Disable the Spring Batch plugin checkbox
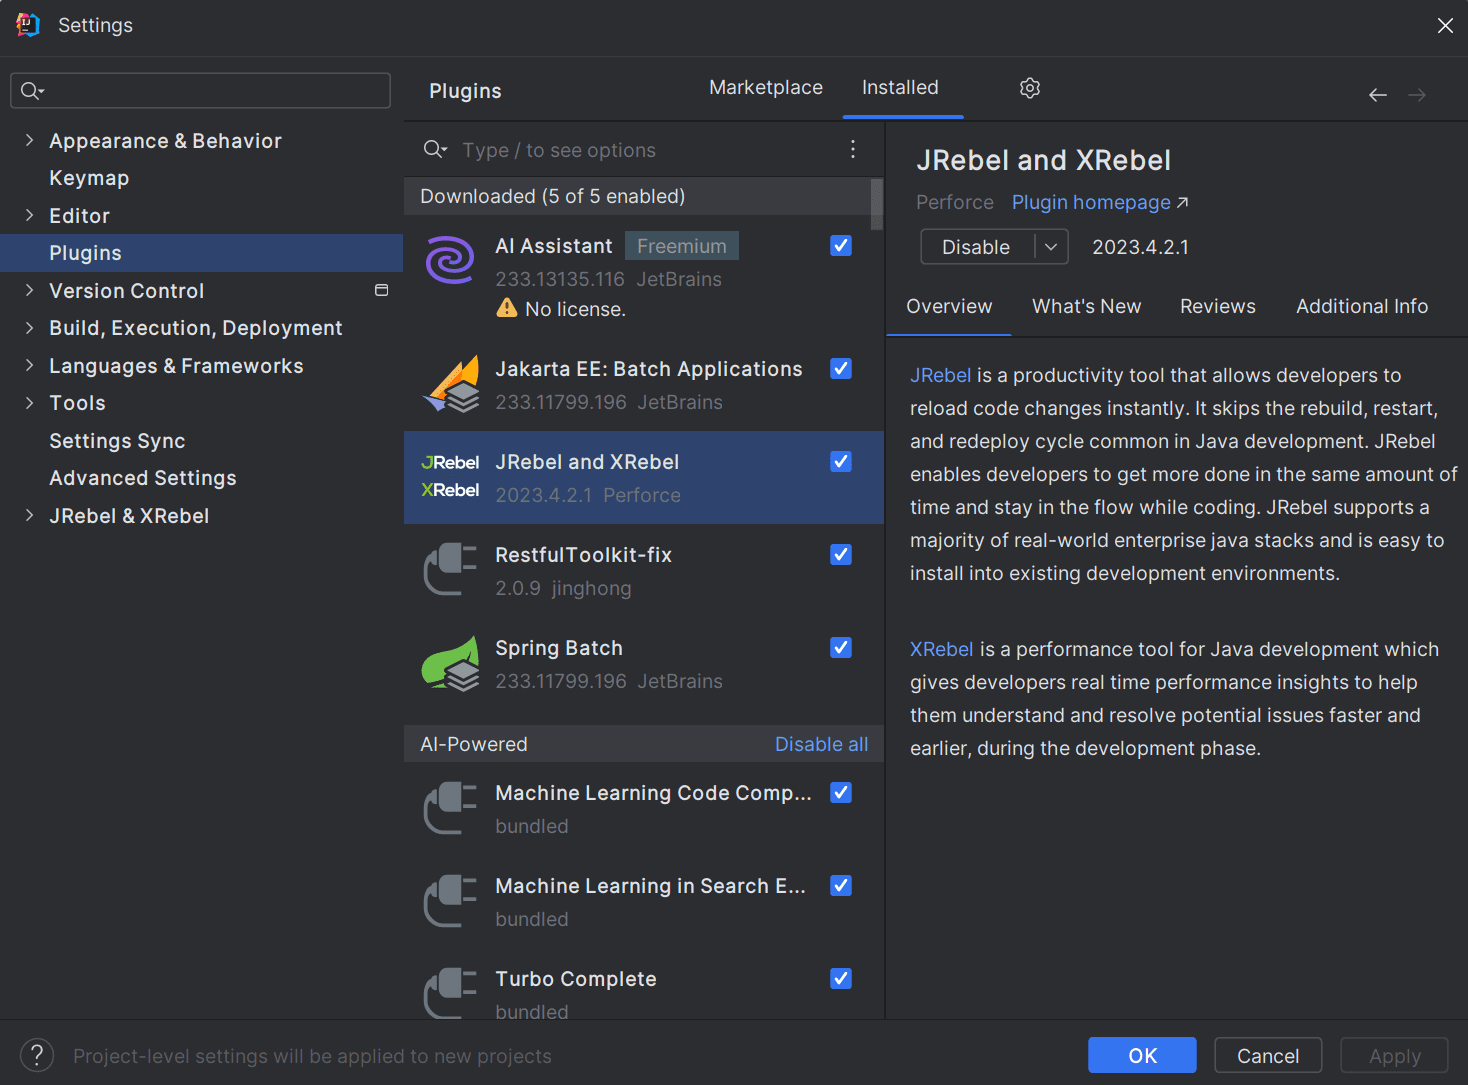The width and height of the screenshot is (1468, 1085). (x=841, y=648)
